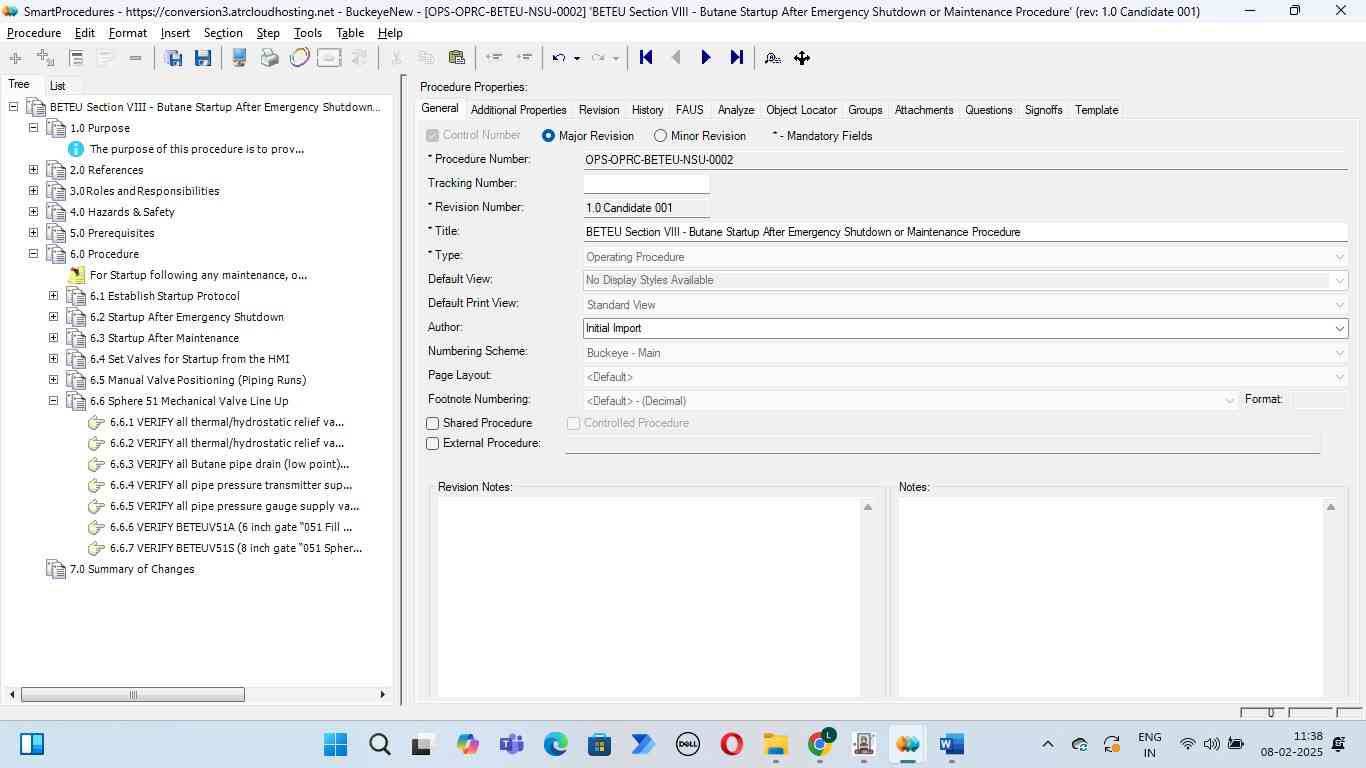Viewport: 1366px width, 768px height.
Task: Collapse the 6.6 Sphere 51 Mechanical Valve node
Action: (x=53, y=401)
